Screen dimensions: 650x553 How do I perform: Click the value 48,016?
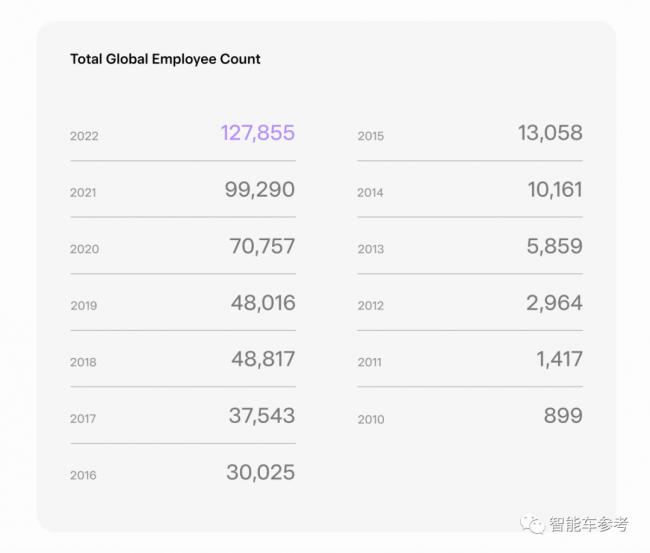click(263, 303)
